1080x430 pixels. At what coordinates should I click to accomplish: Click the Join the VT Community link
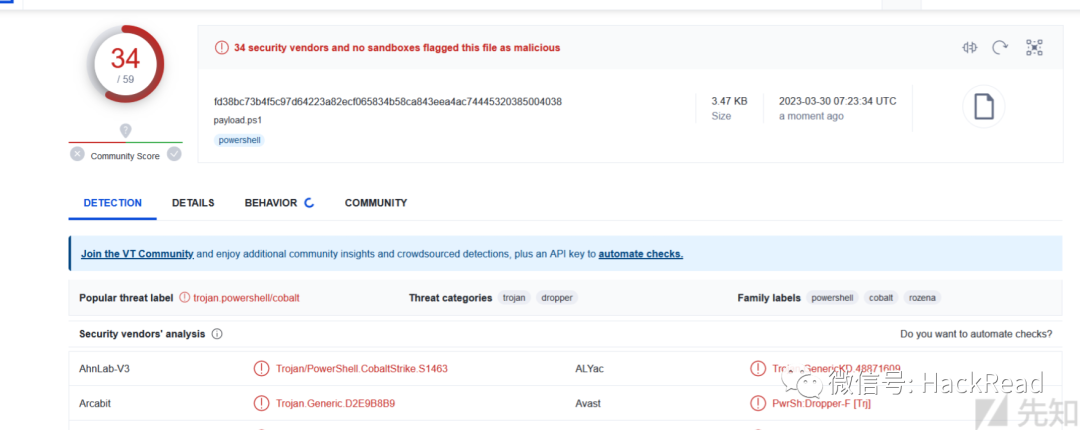pos(137,254)
